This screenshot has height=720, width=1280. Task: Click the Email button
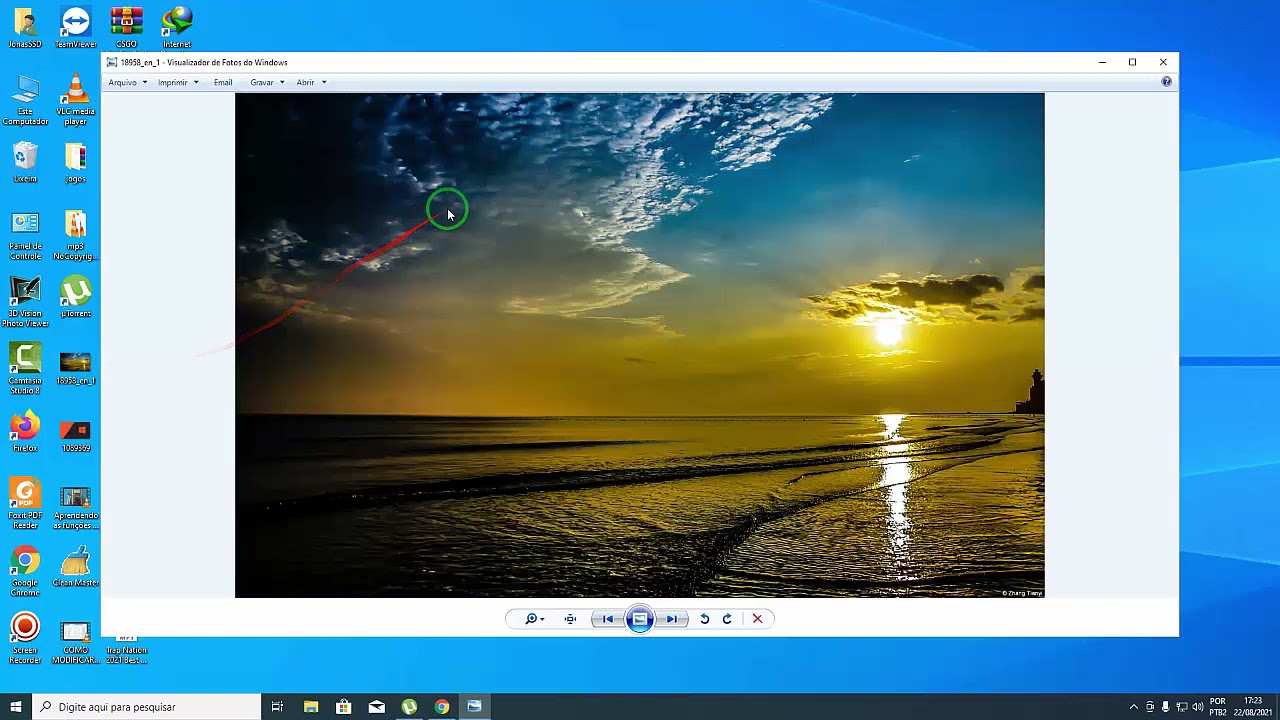coord(223,83)
